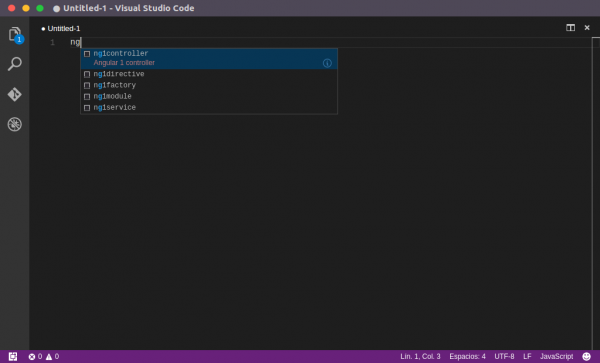The image size is (600, 363).
Task: Click the snippet icon beside ng1service
Action: click(x=87, y=108)
